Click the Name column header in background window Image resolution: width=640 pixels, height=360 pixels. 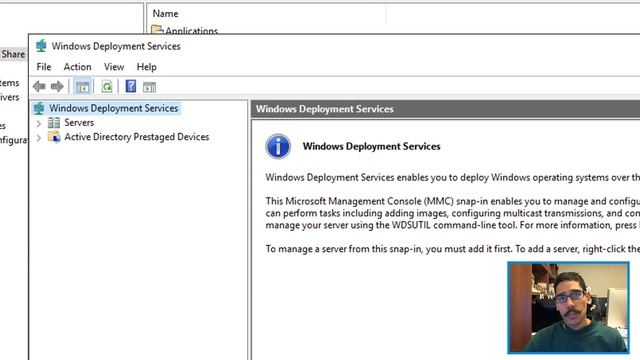click(x=165, y=13)
